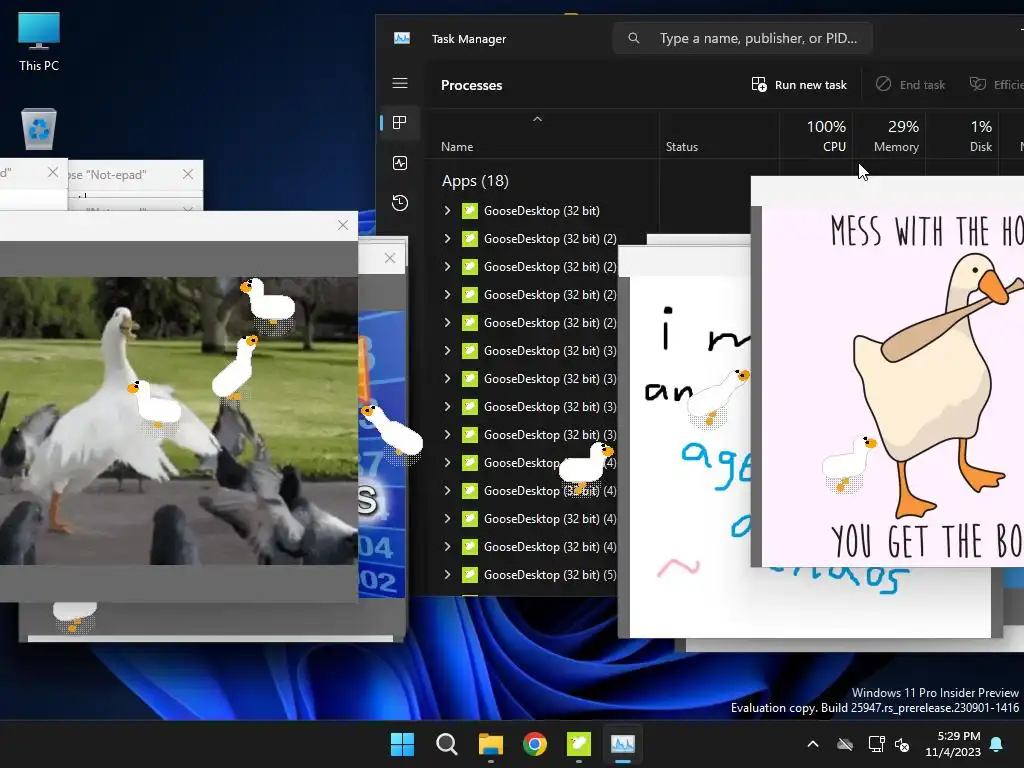Image resolution: width=1024 pixels, height=768 pixels.
Task: Click the icon of GooseDesktop (32 bit) (5)
Action: (470, 575)
